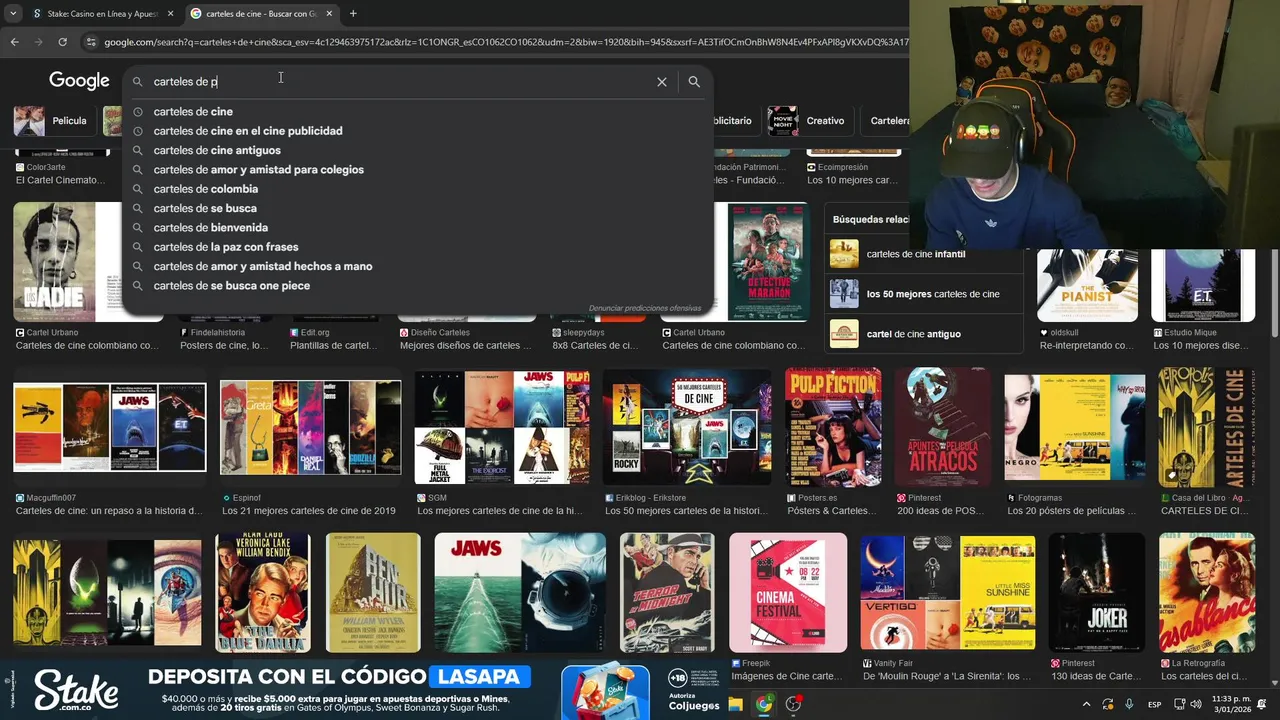Click the browser forward arrow

pos(38,42)
